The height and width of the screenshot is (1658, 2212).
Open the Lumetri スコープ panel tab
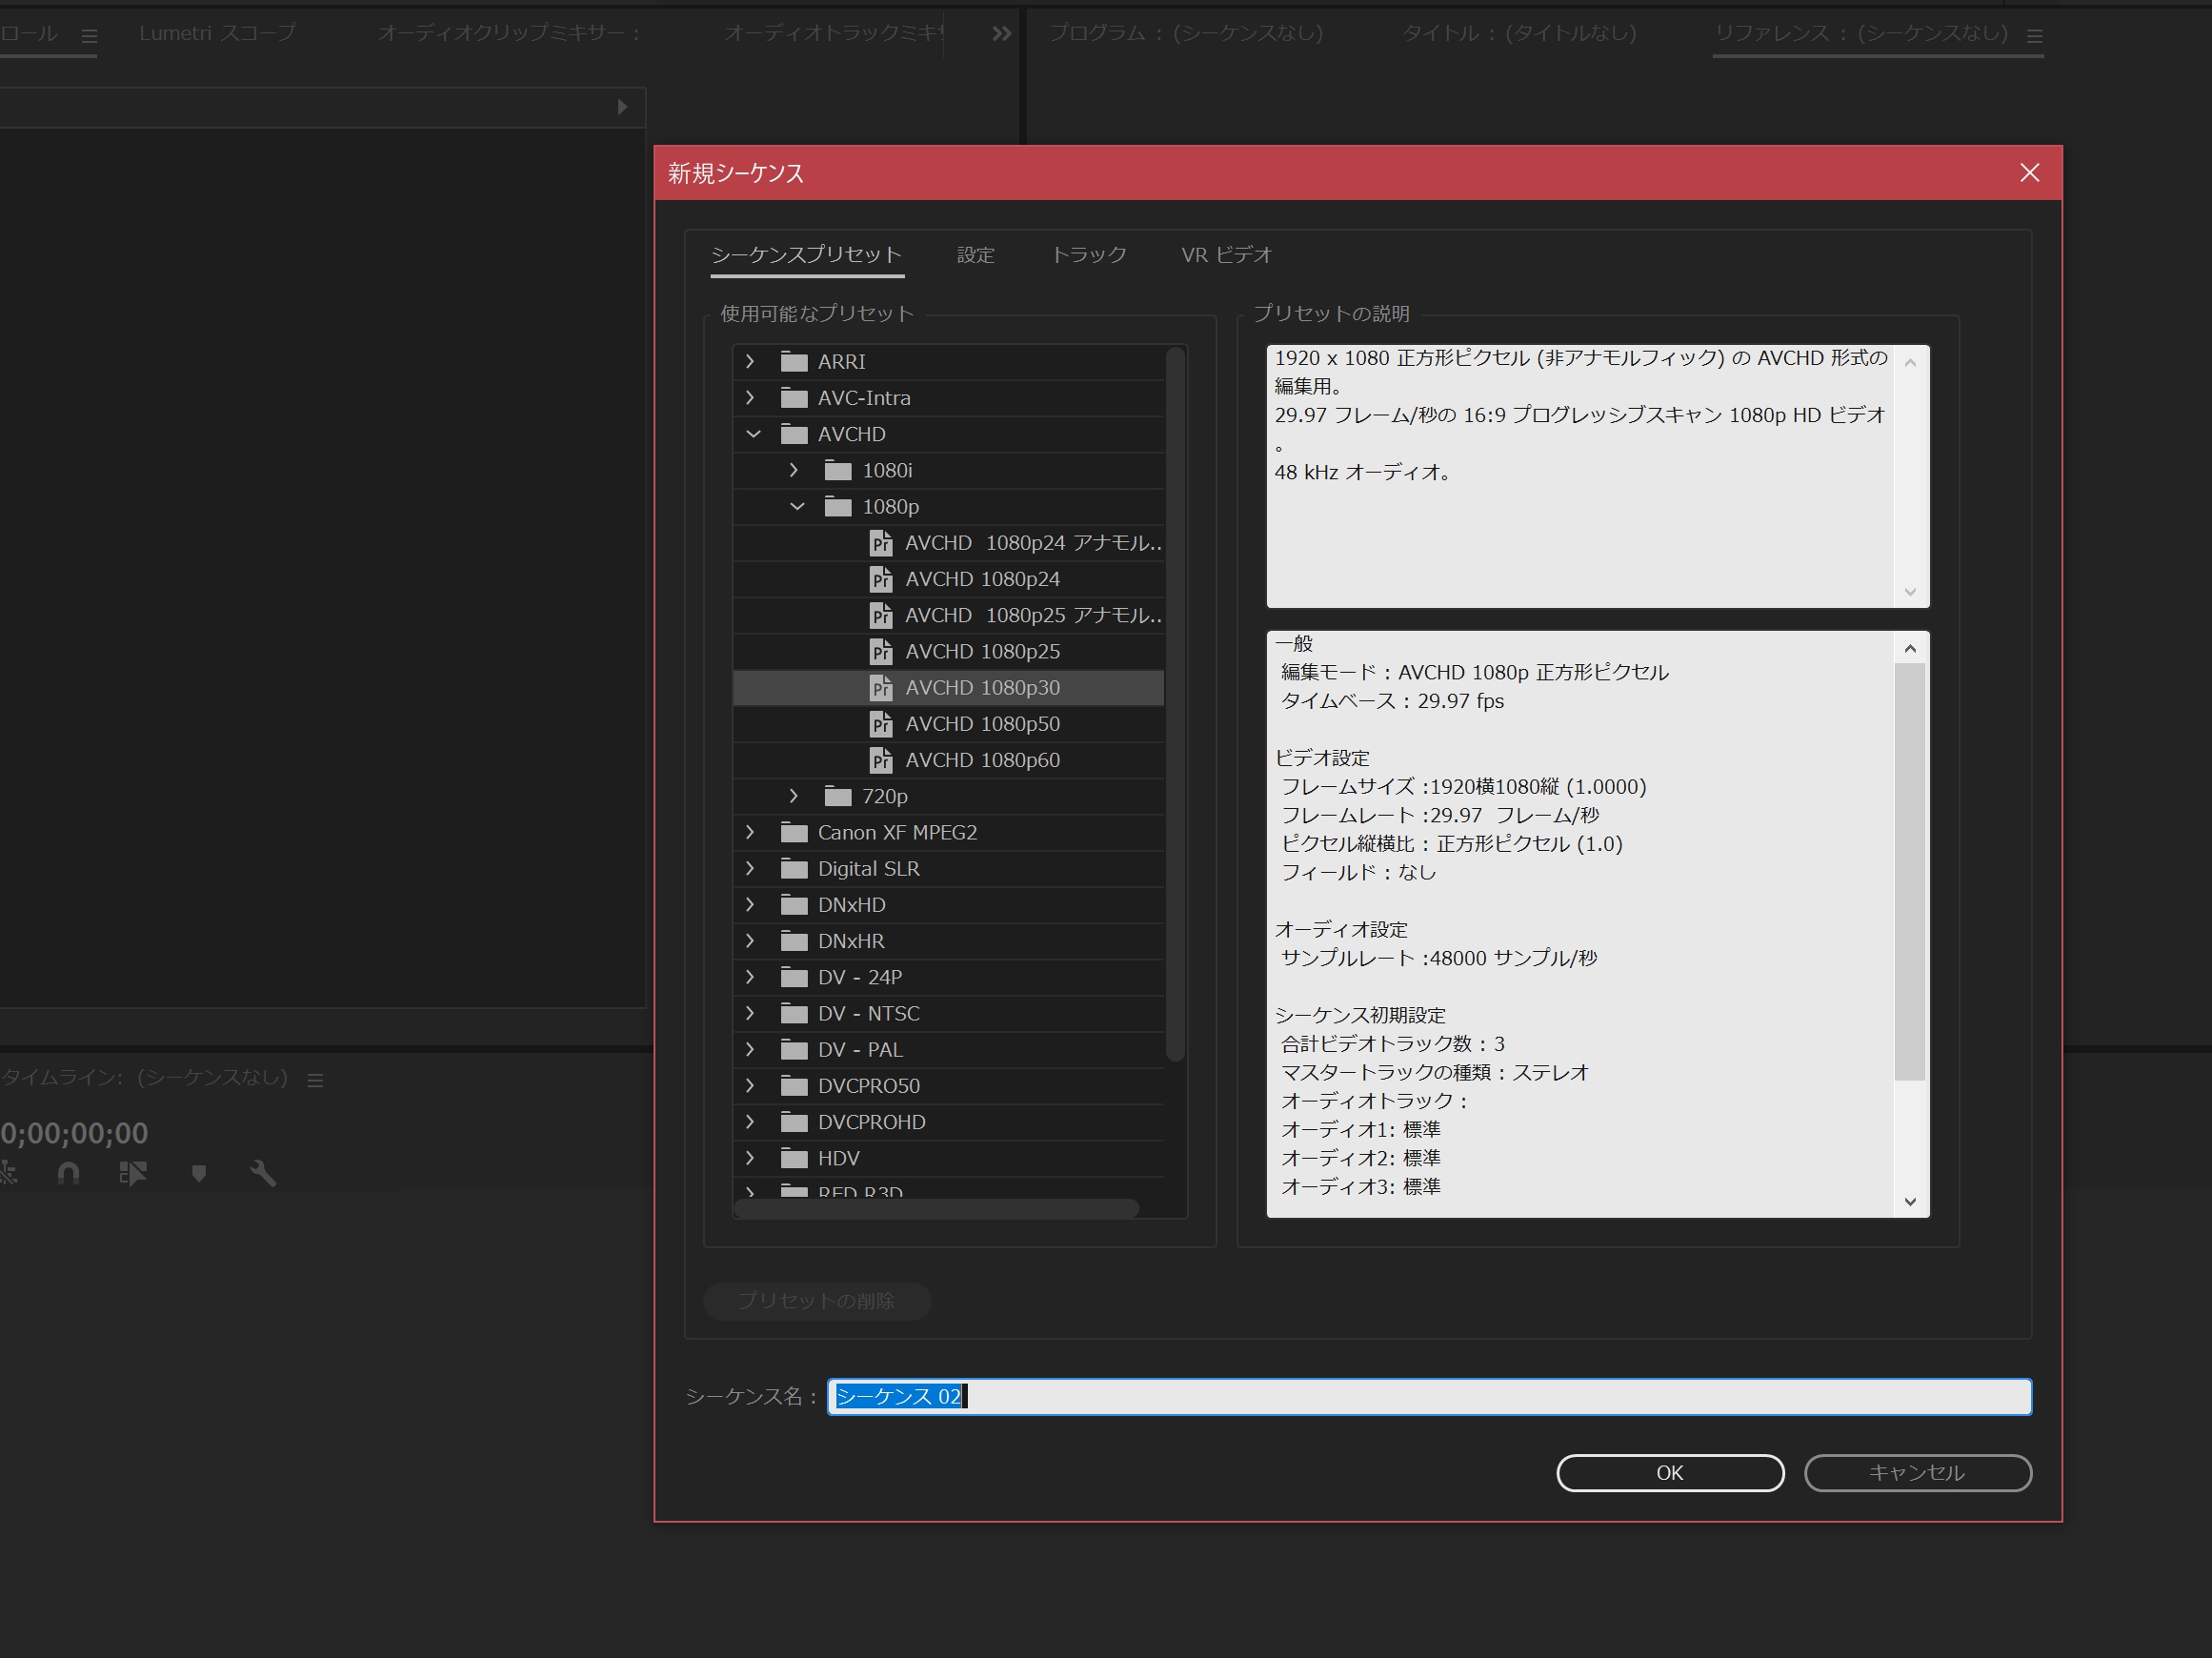coord(217,33)
